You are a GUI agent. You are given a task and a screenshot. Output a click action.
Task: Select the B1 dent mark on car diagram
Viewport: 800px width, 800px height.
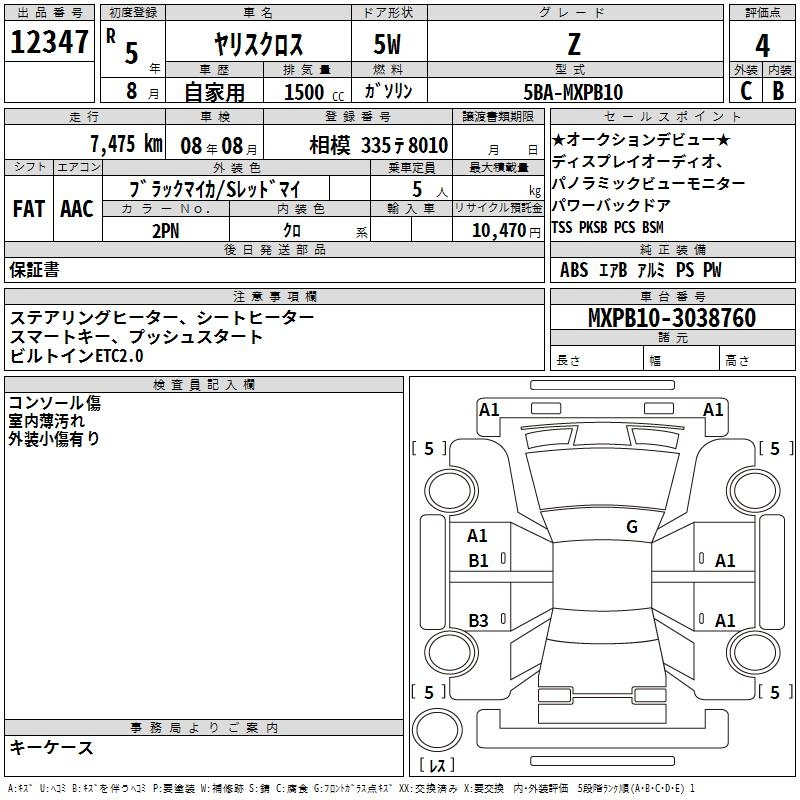coord(478,561)
